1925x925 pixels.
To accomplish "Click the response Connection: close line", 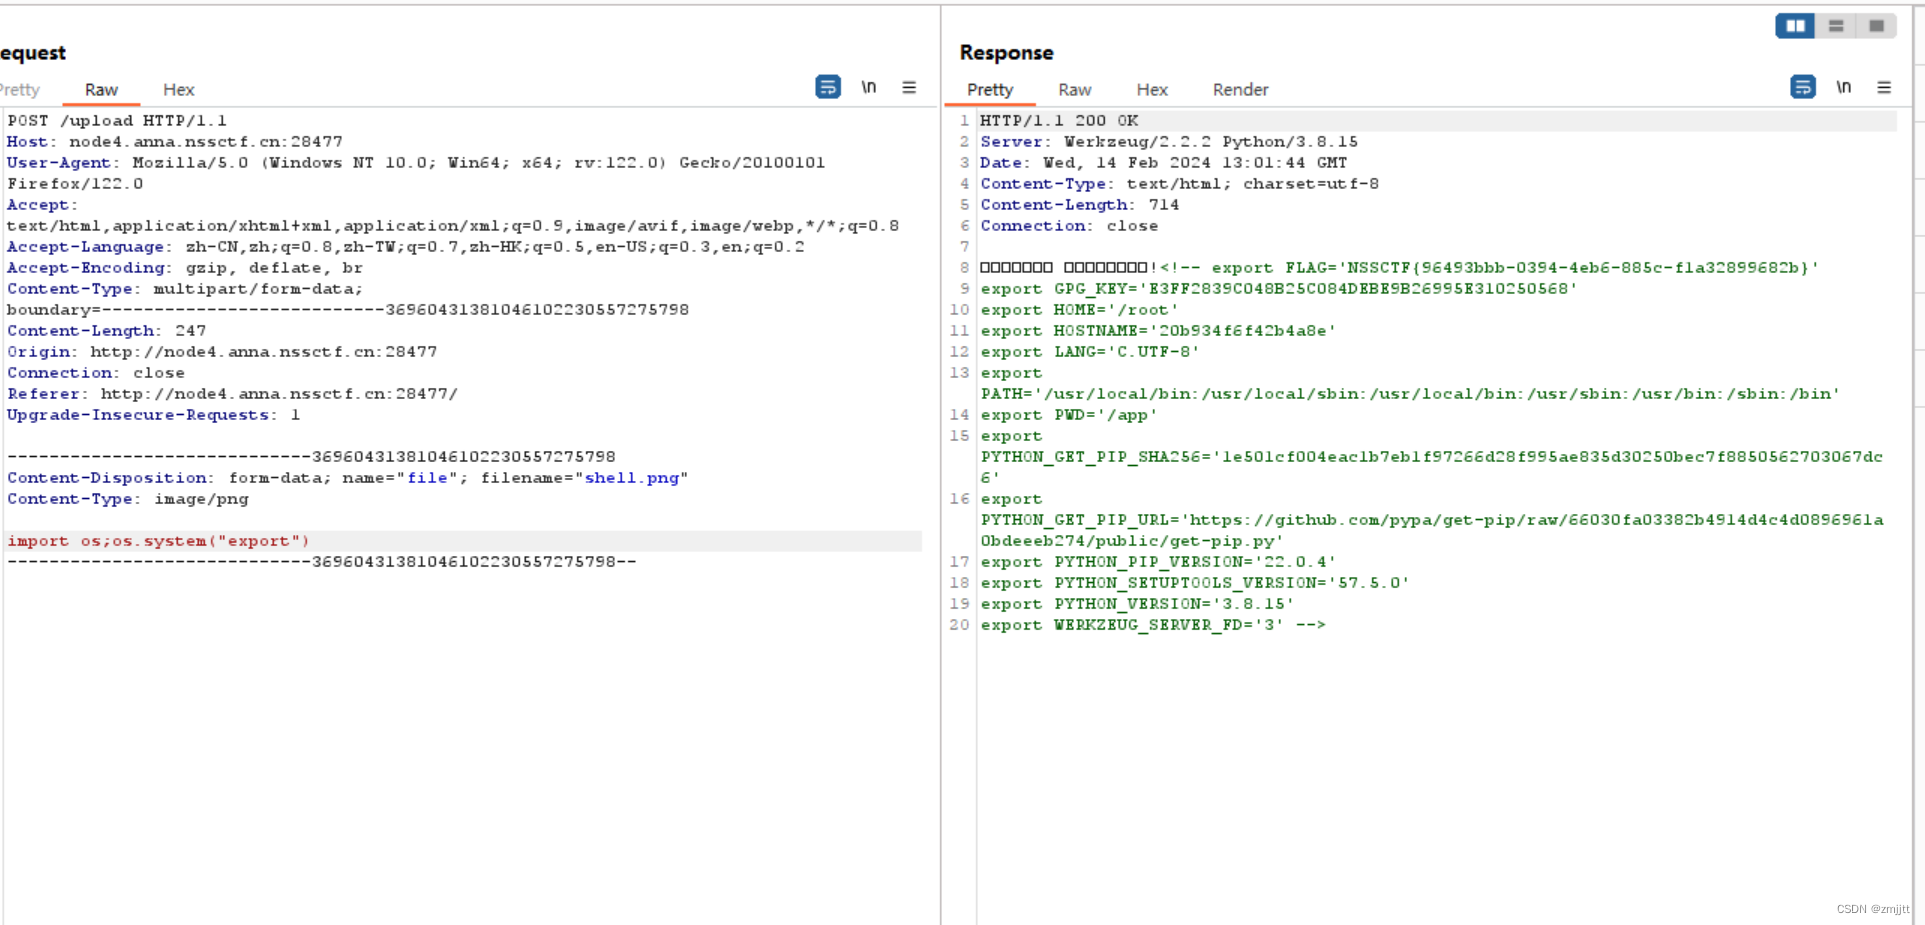I will 1069,226.
